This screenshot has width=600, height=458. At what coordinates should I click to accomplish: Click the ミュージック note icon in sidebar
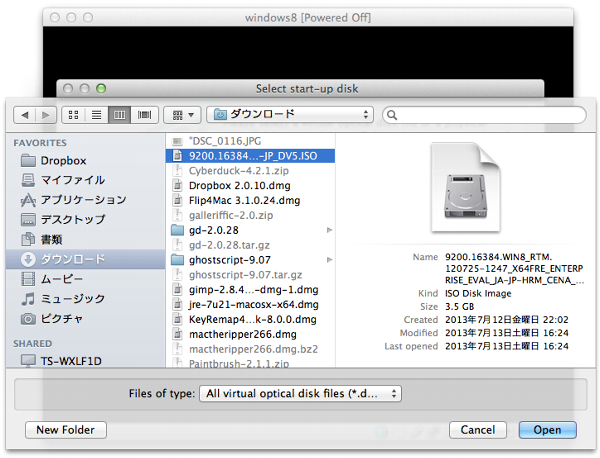(x=28, y=299)
